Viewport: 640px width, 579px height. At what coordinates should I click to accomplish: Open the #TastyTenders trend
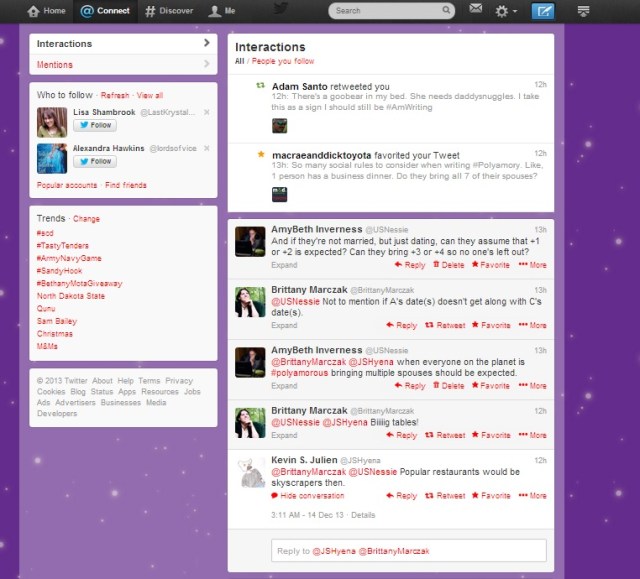click(62, 246)
